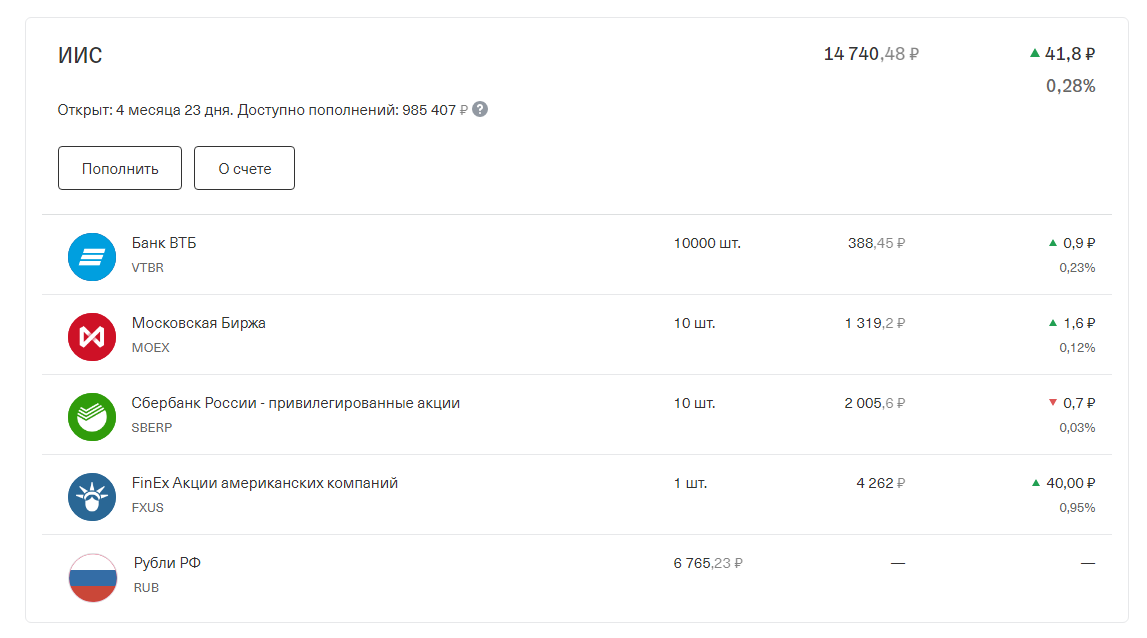Click the FinEx FXUS statue icon

92,496
